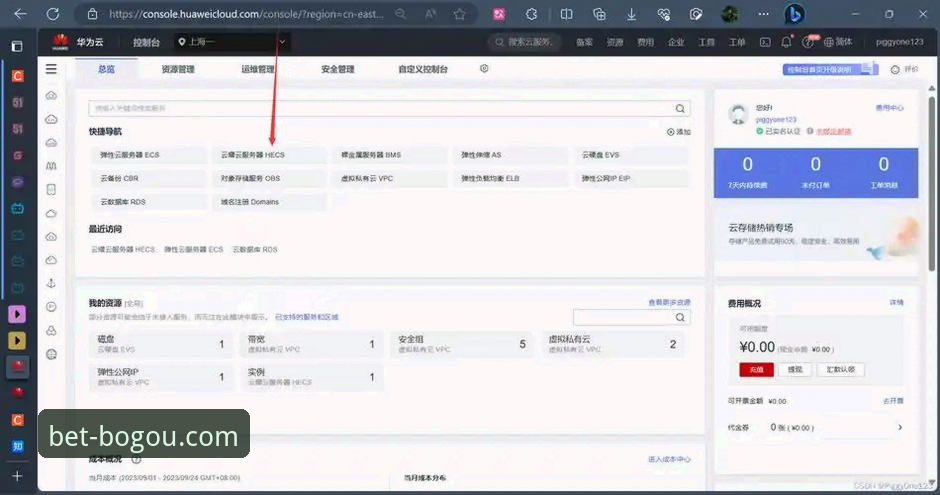
Task: Add page to favorites with star icon
Action: (x=459, y=14)
